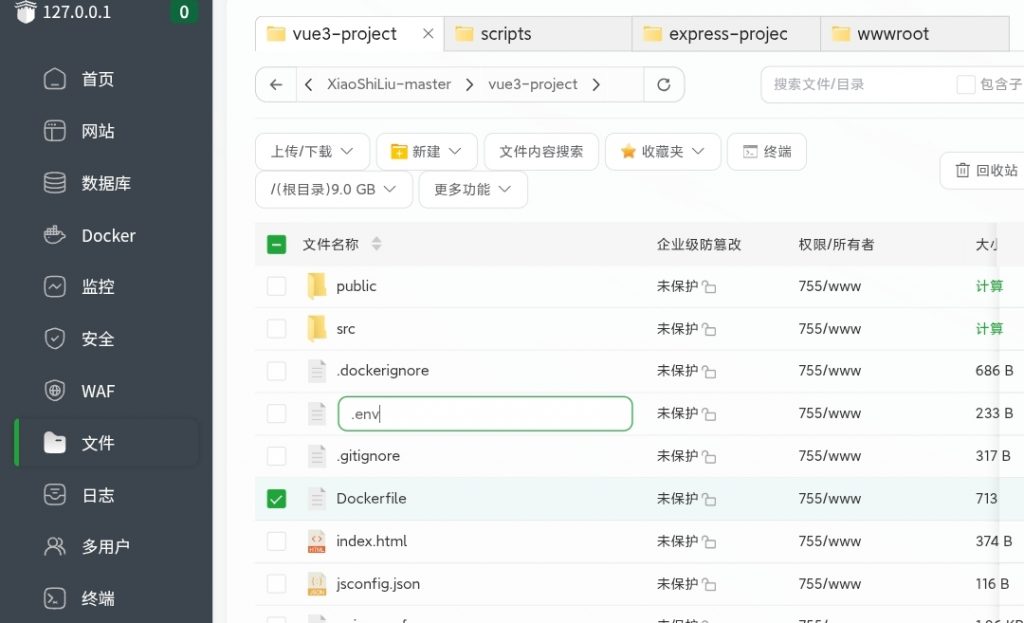Uncheck the Dockerfile checkbox
This screenshot has height=623, width=1024.
[276, 498]
